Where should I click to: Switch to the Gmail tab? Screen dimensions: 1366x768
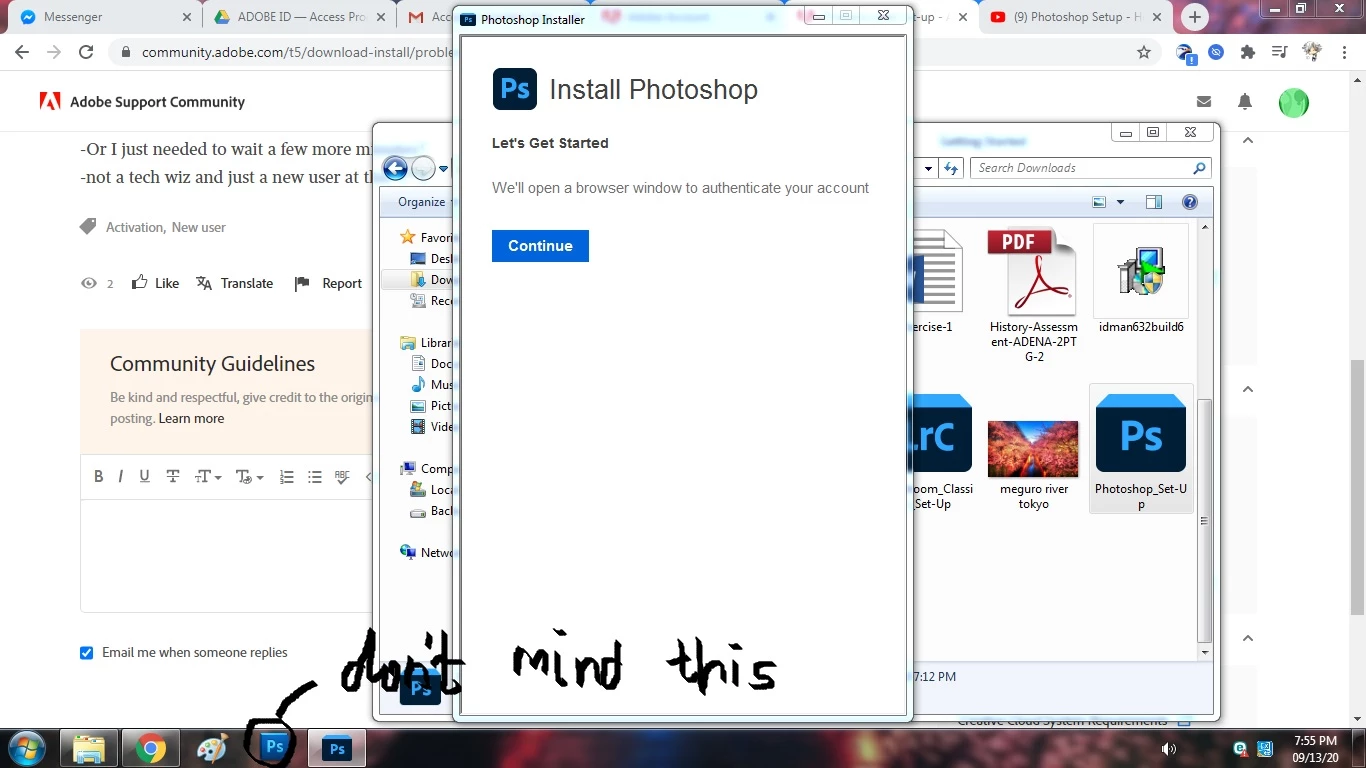point(425,17)
